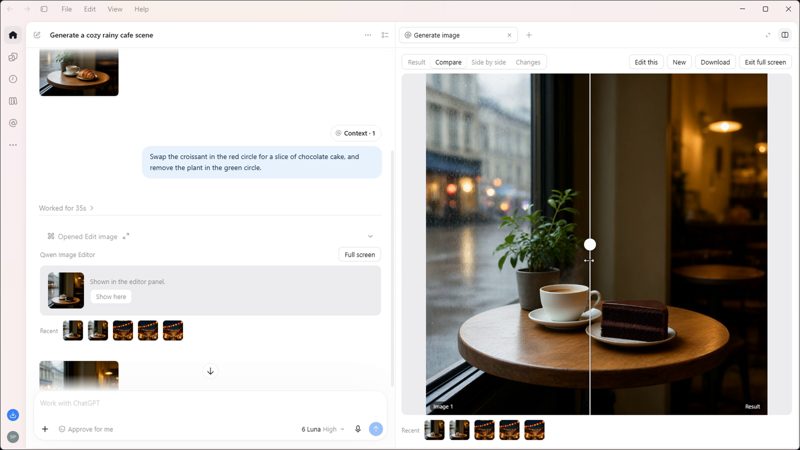
Task: Click the scroll-to-bottom down arrow button
Action: pyautogui.click(x=210, y=371)
